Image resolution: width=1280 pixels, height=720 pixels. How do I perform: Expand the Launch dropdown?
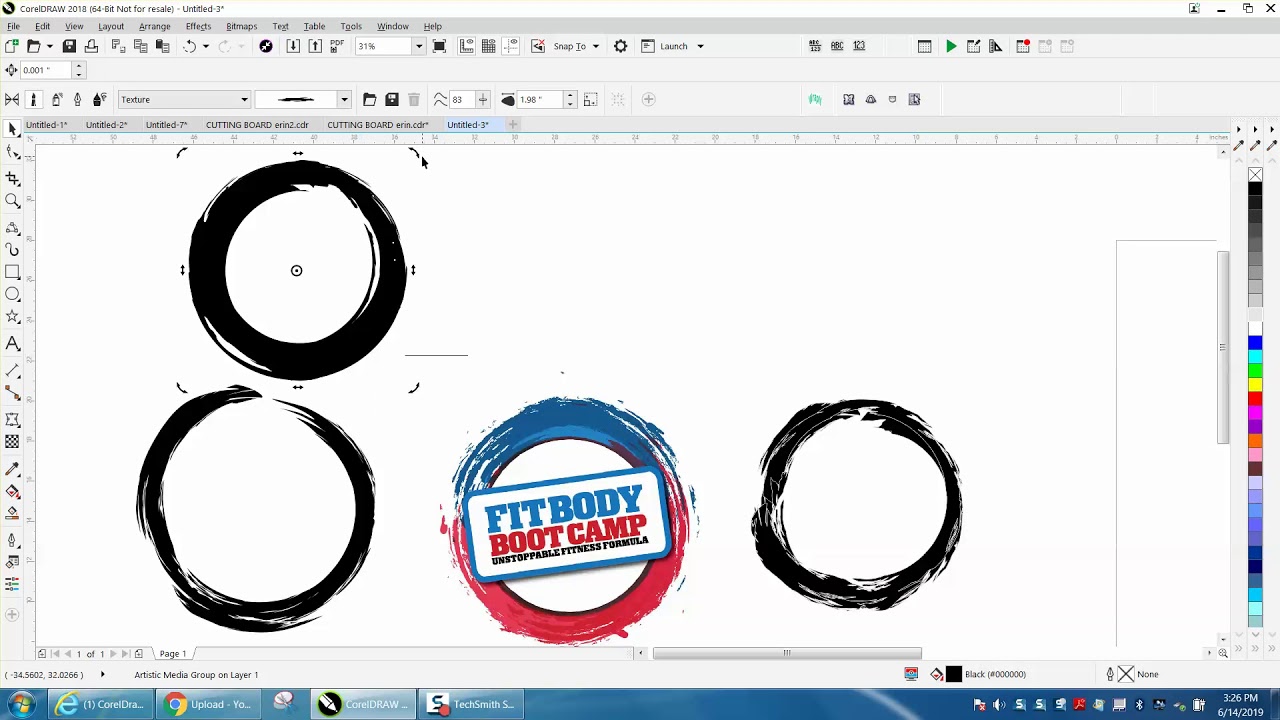pos(700,46)
